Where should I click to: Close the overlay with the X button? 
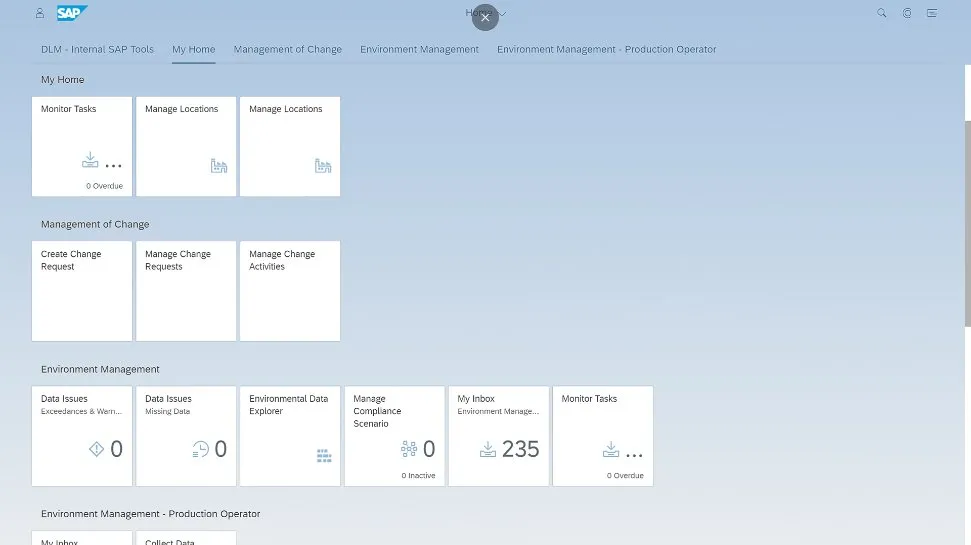[x=485, y=17]
